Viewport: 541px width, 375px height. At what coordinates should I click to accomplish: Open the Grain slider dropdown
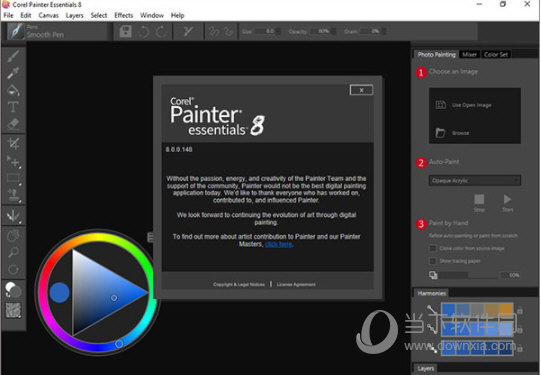click(383, 31)
